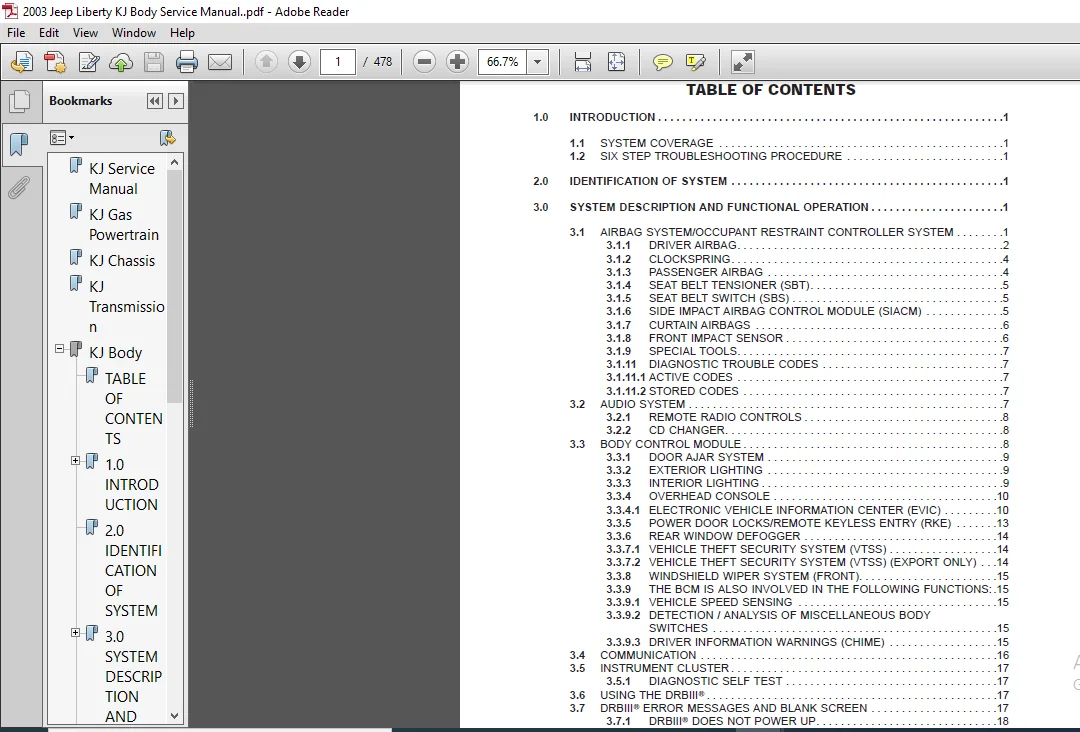Open the TABLE OF CONTENTS bookmark
Image resolution: width=1080 pixels, height=732 pixels.
coord(134,408)
